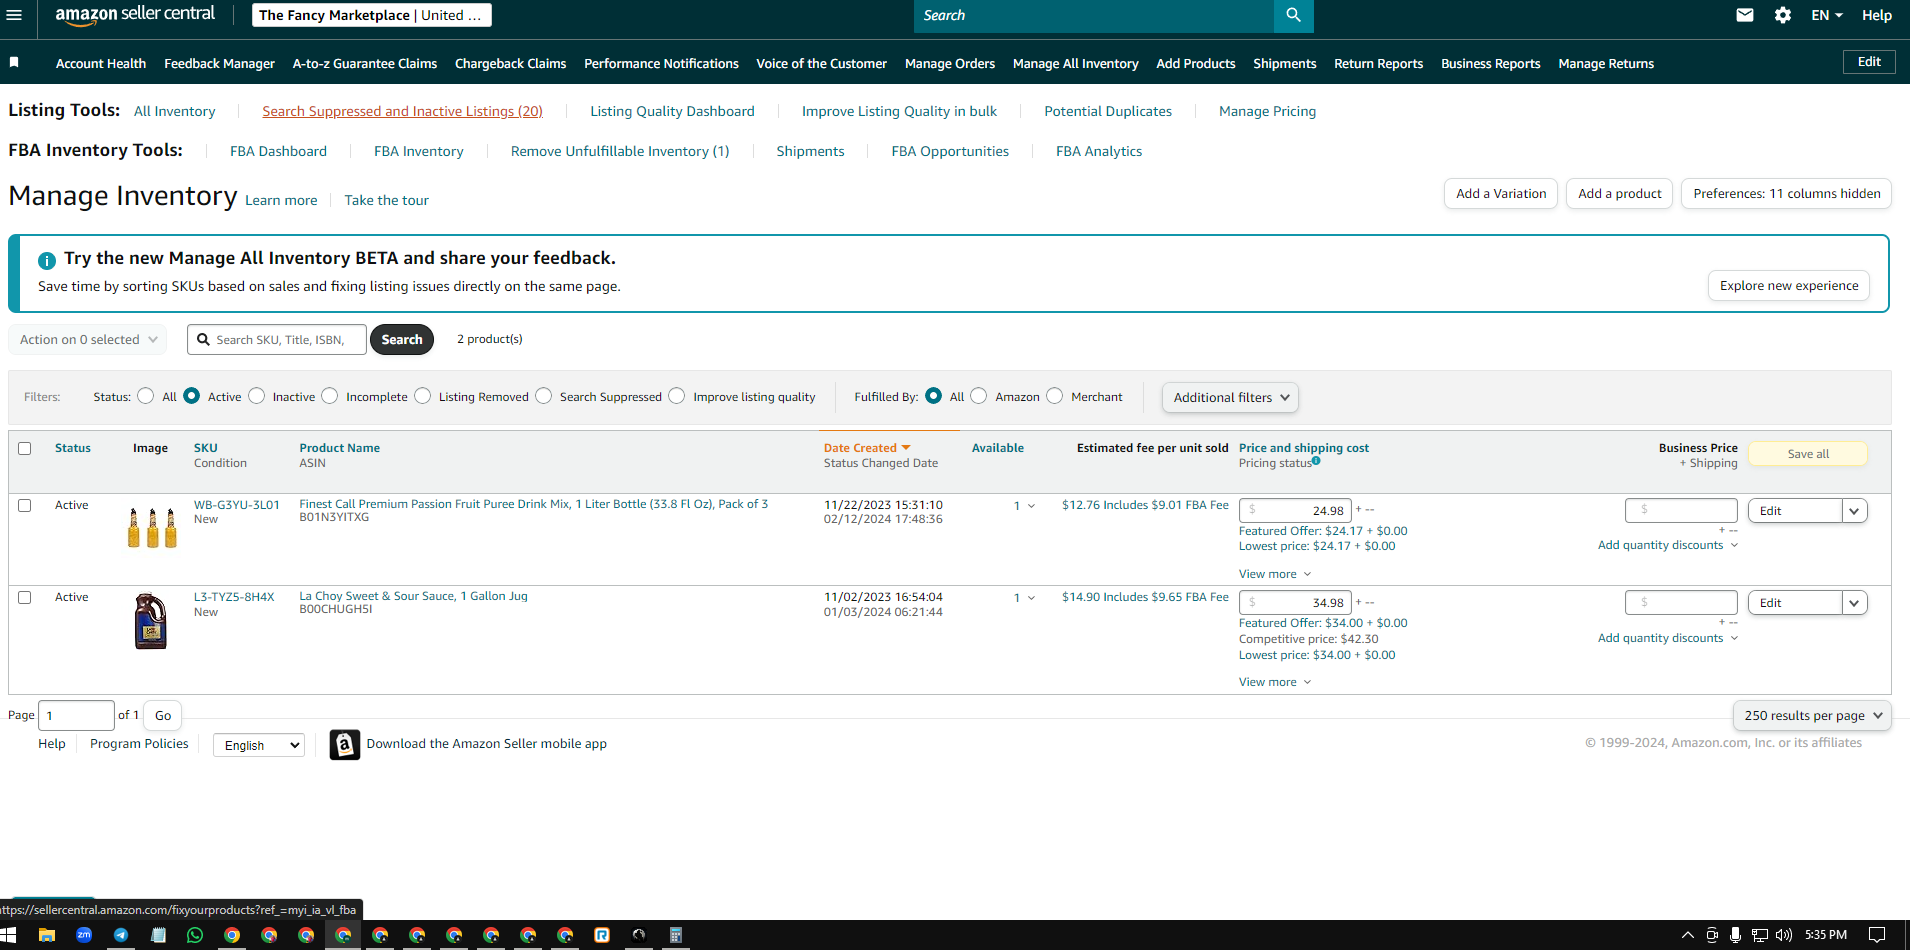Select the Listing Removed filter
Image resolution: width=1910 pixels, height=950 pixels.
click(423, 396)
